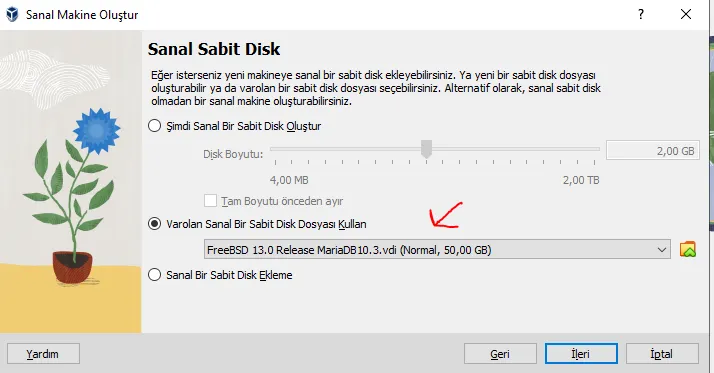Open the FreeBSD 13.0 disk file dropdown
Screen dimensions: 714x373
pyautogui.click(x=437, y=250)
